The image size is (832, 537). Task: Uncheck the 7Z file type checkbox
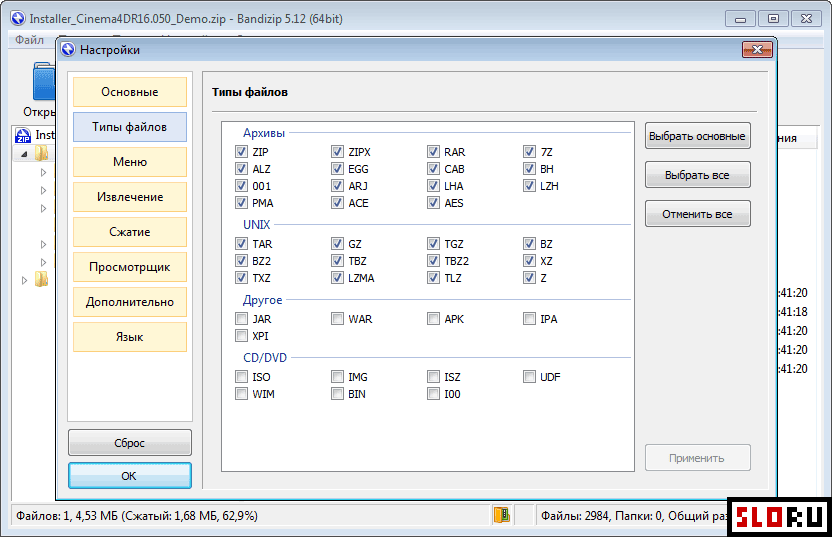pos(530,152)
